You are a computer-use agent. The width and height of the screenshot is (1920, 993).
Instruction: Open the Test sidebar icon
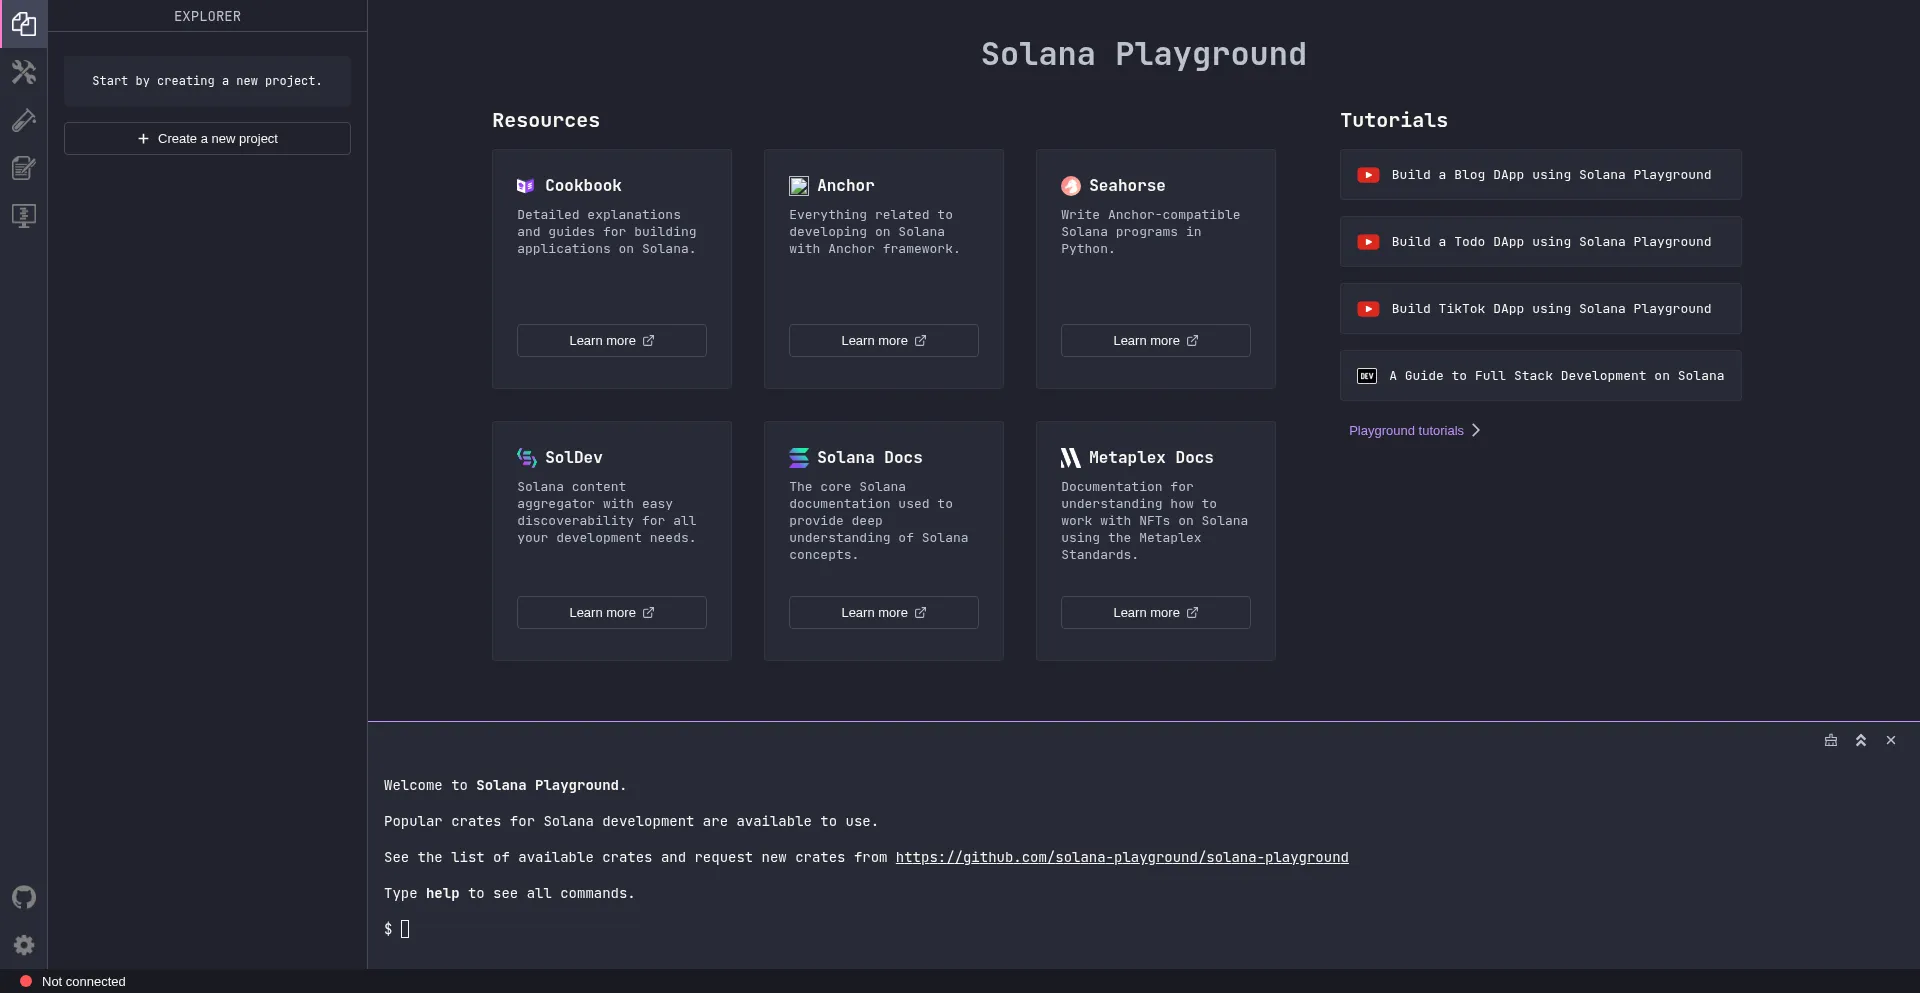24,120
